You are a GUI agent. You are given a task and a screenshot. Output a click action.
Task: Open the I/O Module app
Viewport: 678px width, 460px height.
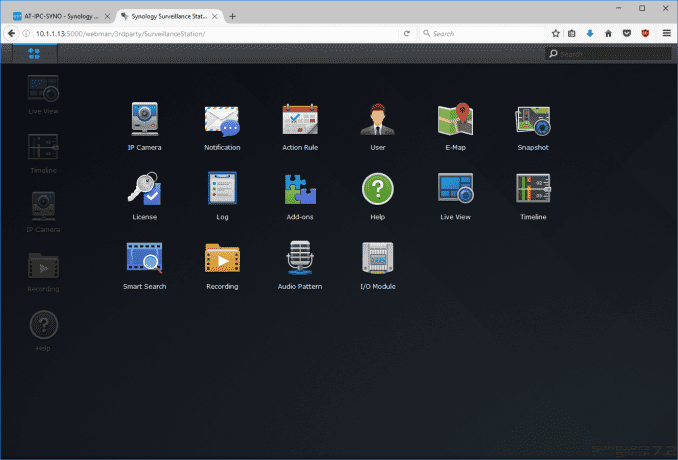point(377,260)
